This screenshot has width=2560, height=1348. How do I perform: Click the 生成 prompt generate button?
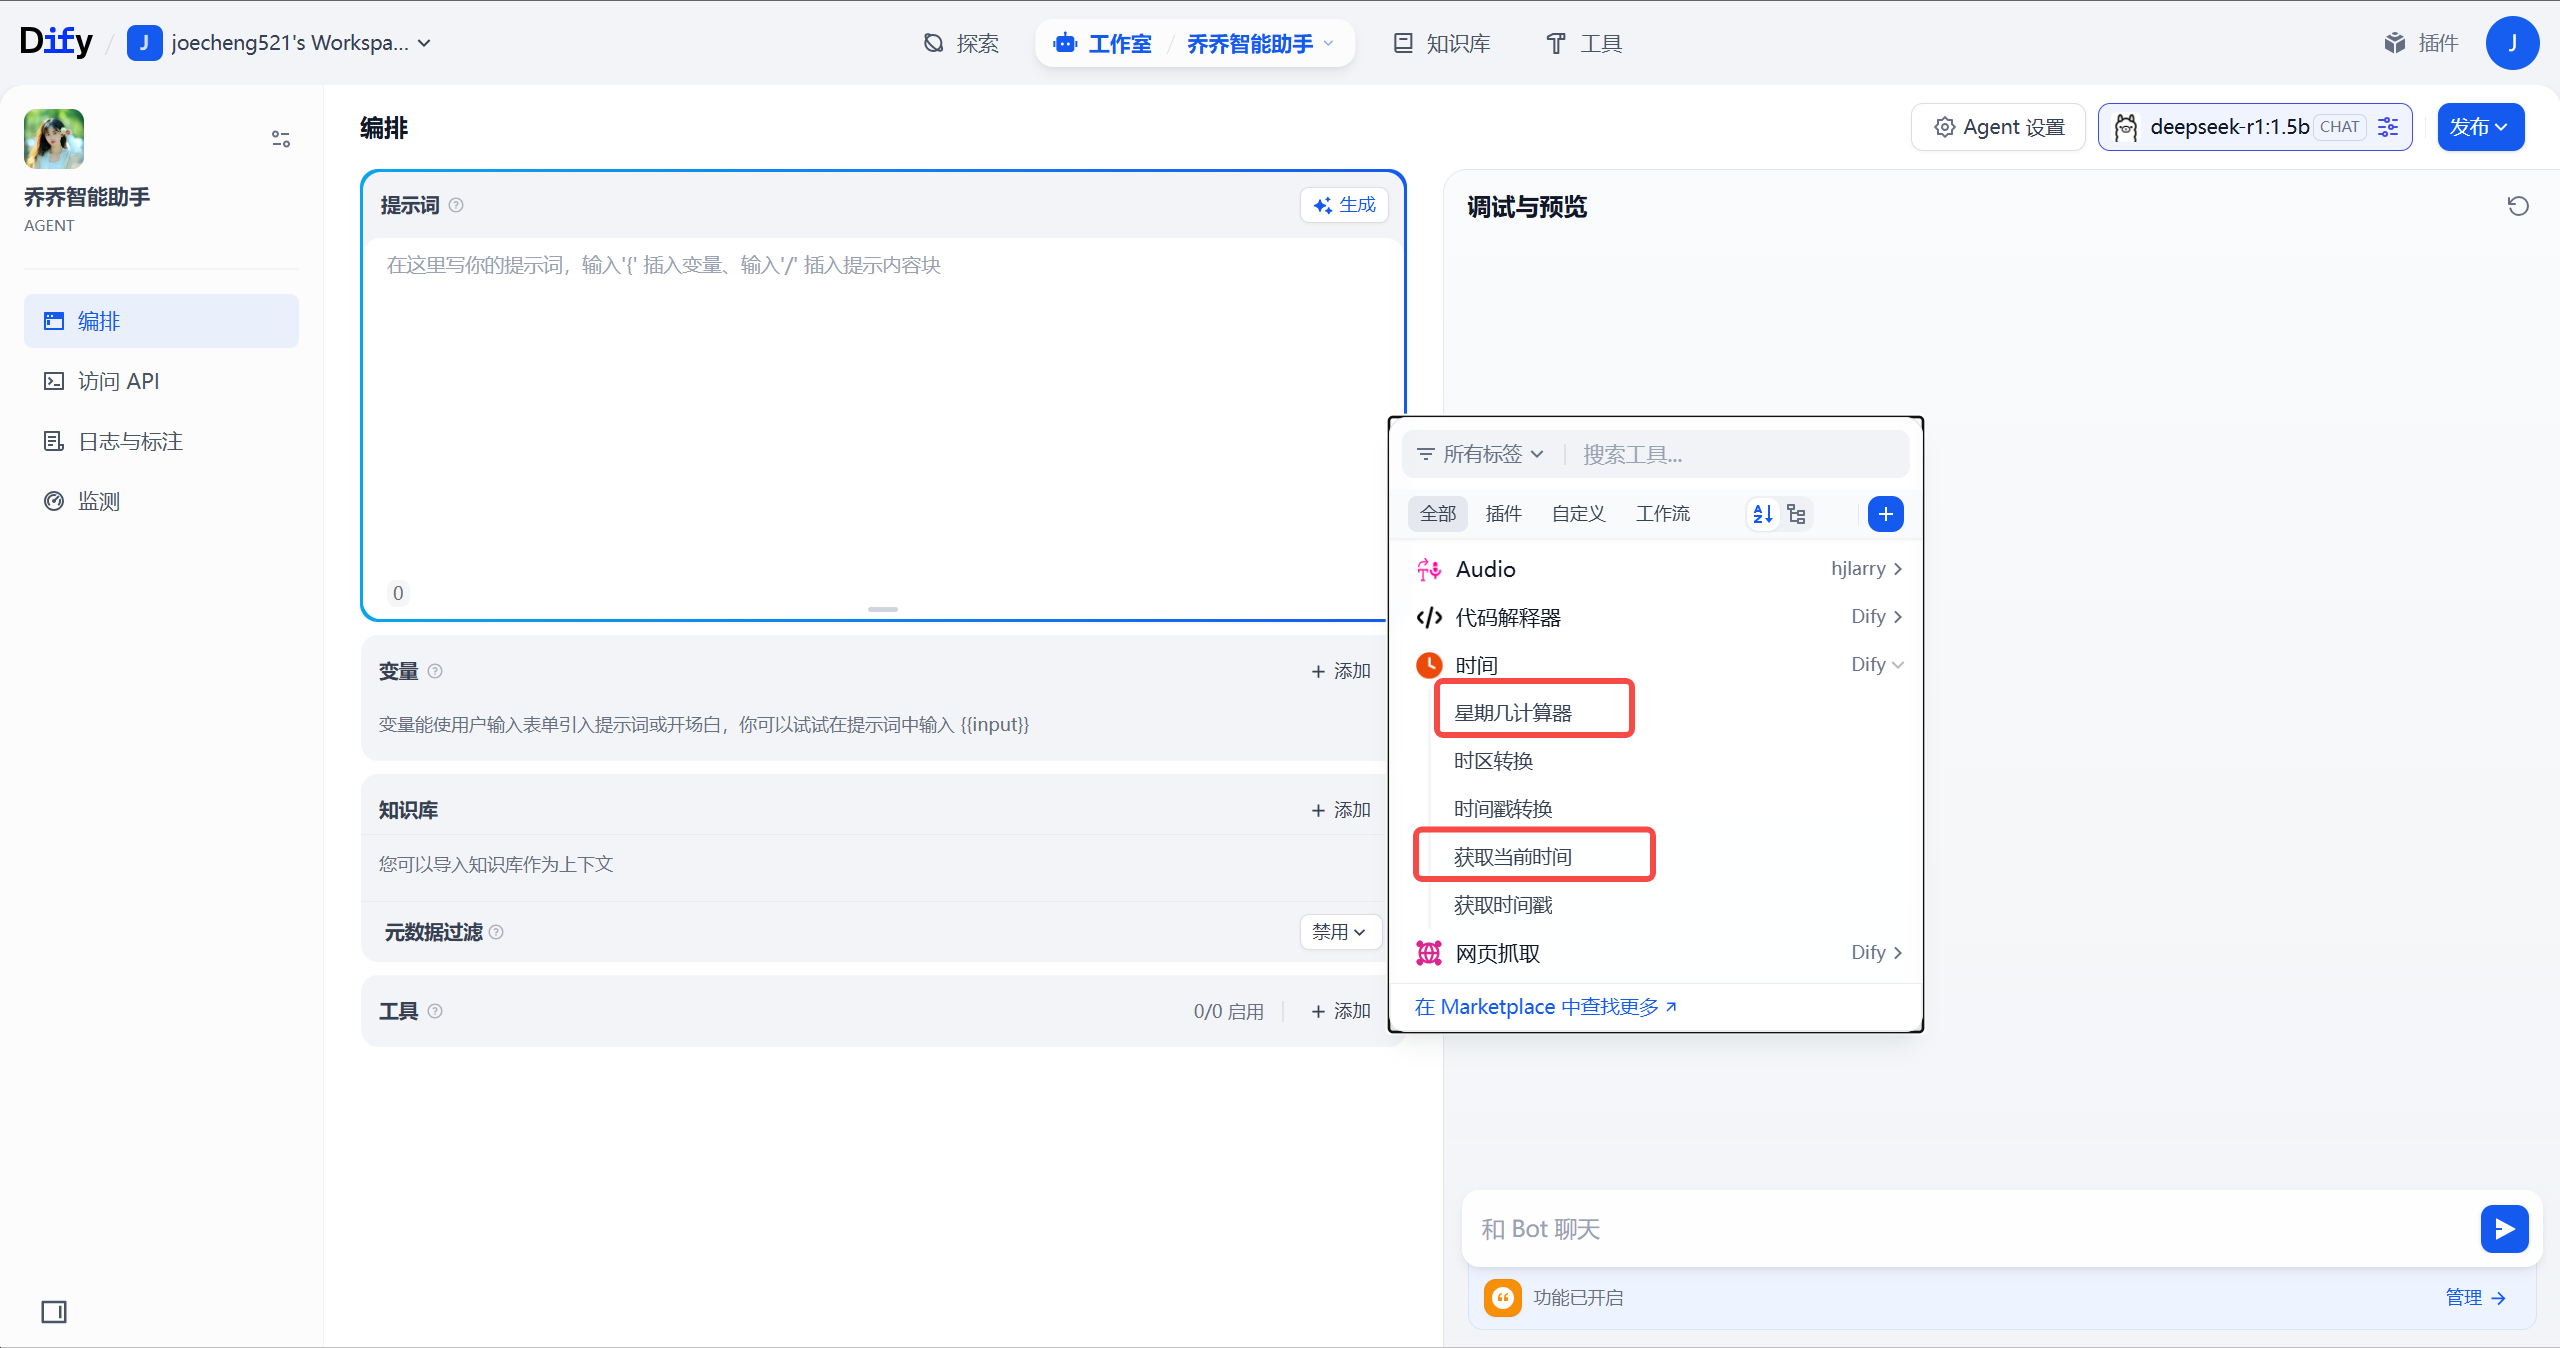pos(1345,205)
